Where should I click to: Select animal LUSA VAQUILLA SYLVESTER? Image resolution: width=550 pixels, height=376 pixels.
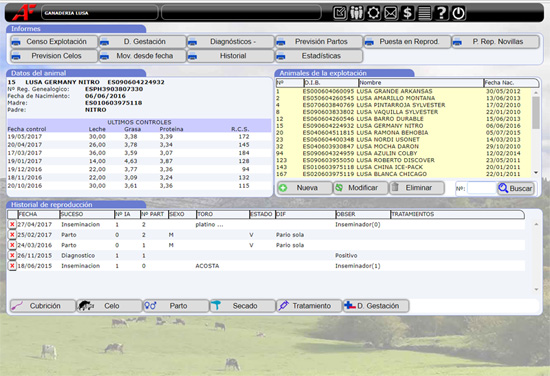pyautogui.click(x=404, y=112)
